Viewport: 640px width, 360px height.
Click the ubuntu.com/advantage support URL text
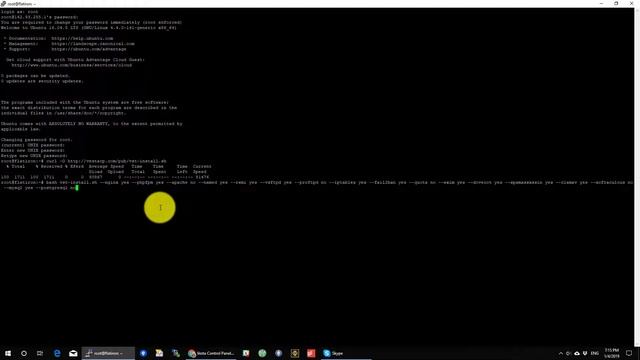[89, 49]
